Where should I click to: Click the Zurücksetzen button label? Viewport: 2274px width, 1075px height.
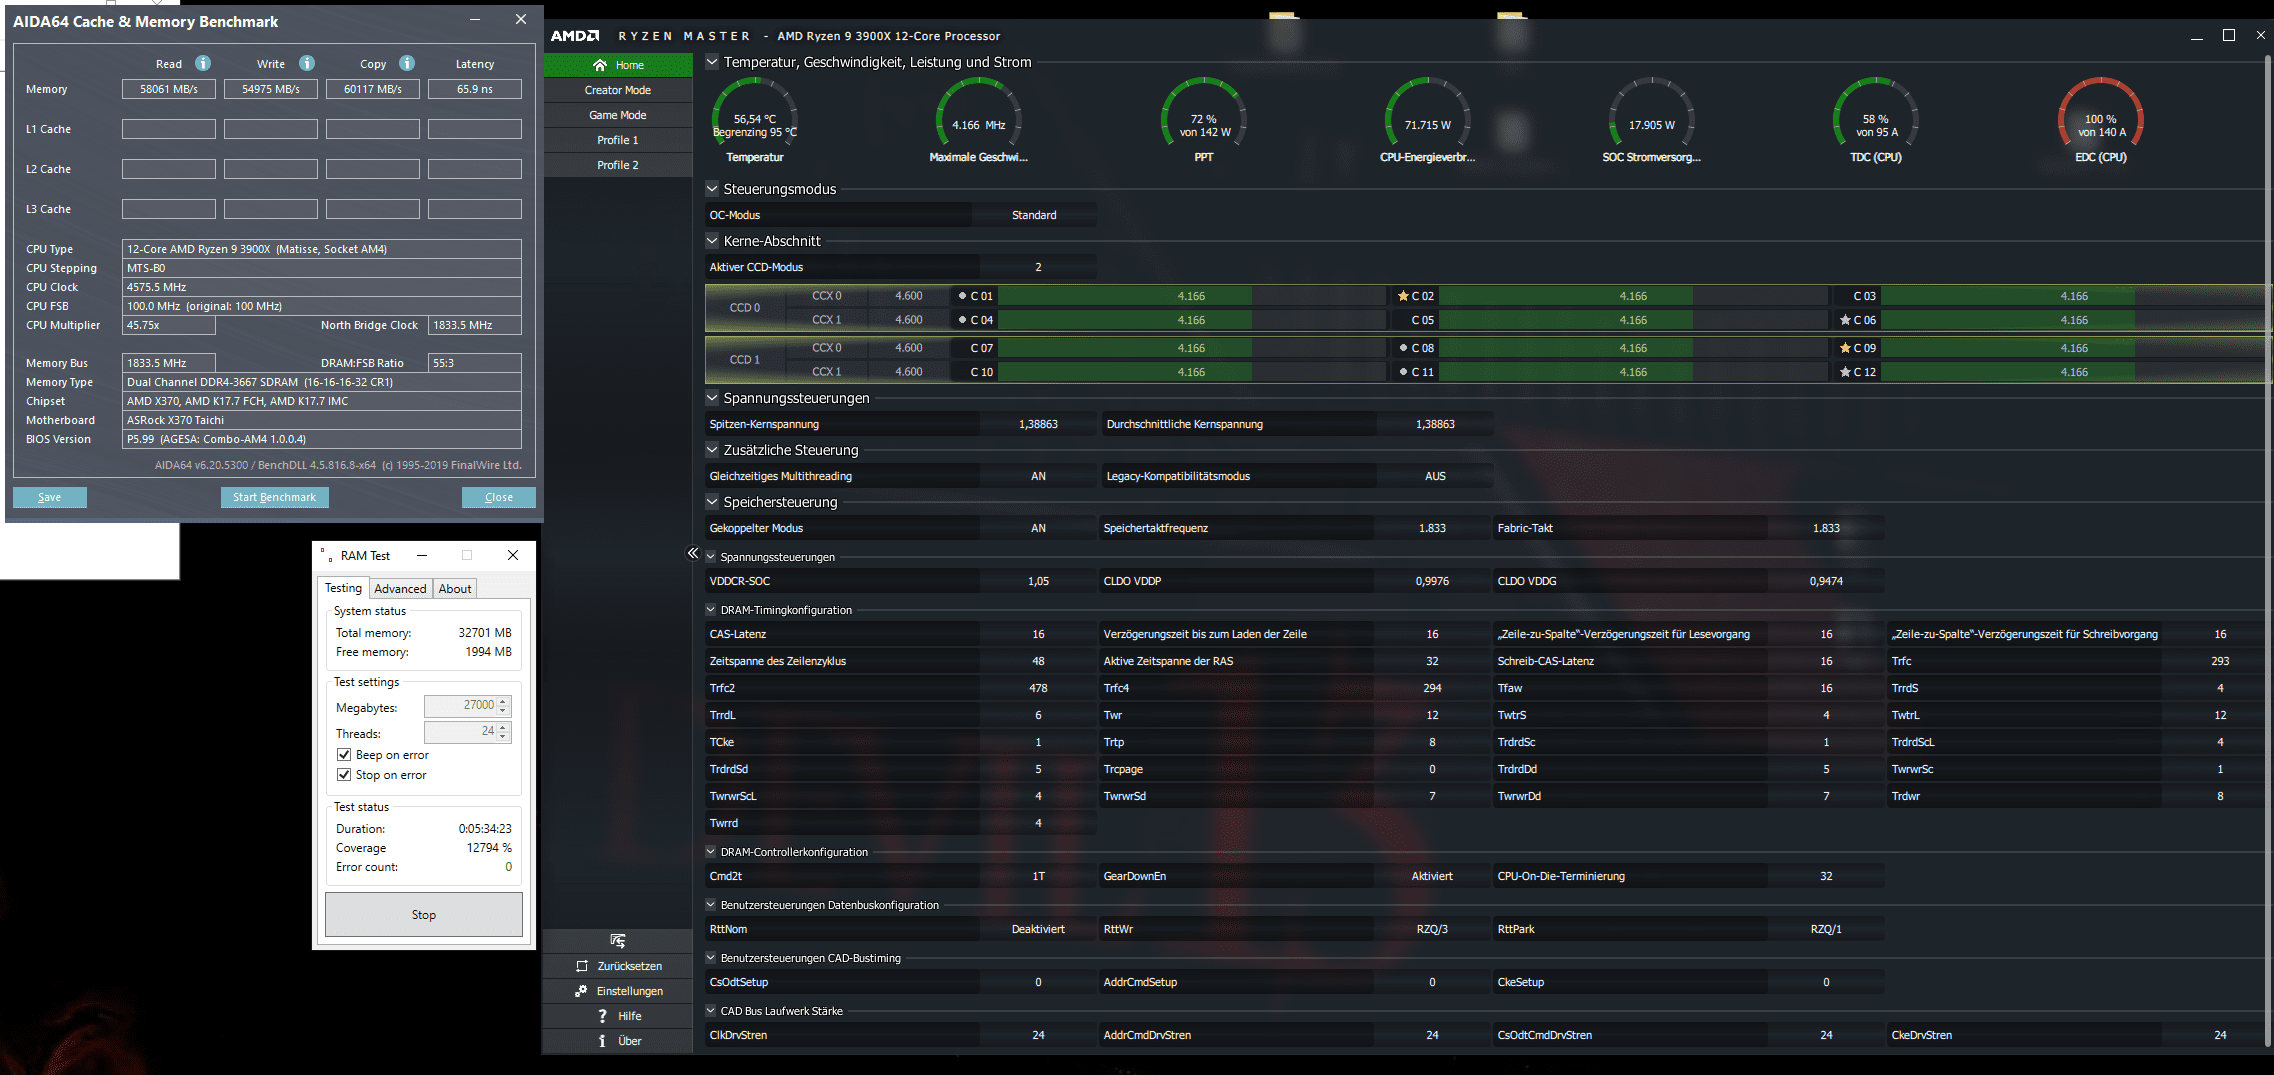(630, 966)
